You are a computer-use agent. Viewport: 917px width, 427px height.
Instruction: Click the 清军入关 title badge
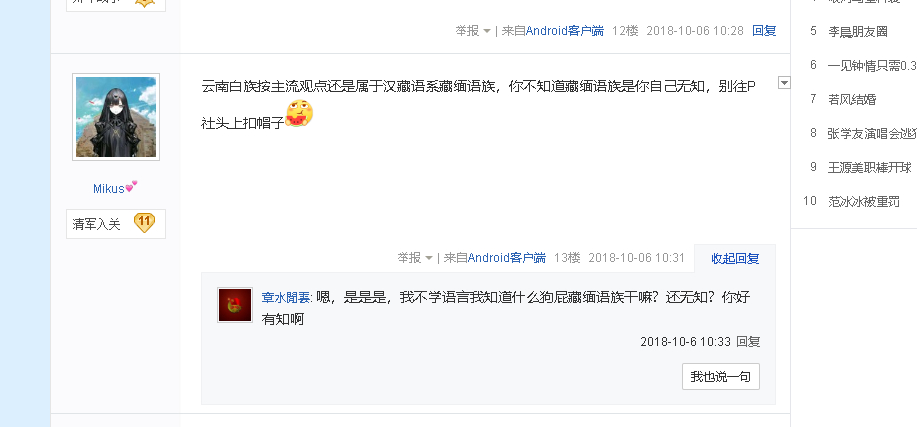click(x=97, y=224)
